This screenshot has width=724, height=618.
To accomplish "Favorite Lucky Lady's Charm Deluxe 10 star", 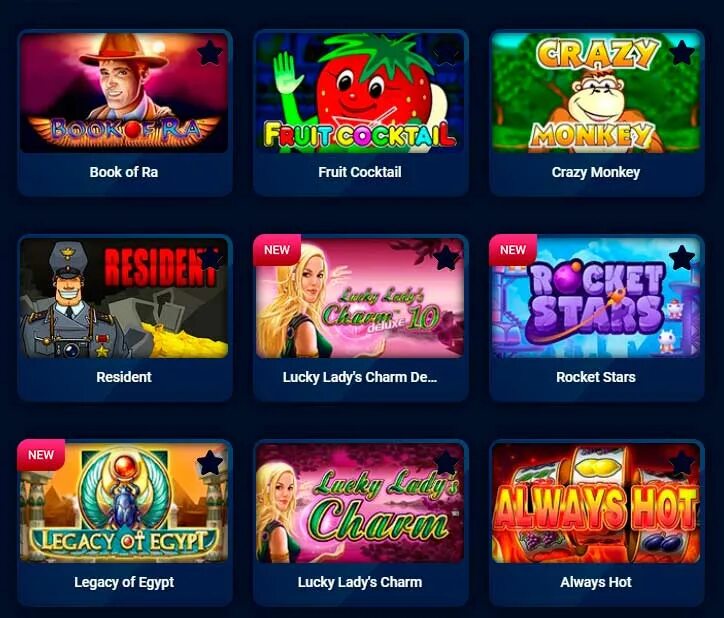I will click(x=446, y=258).
